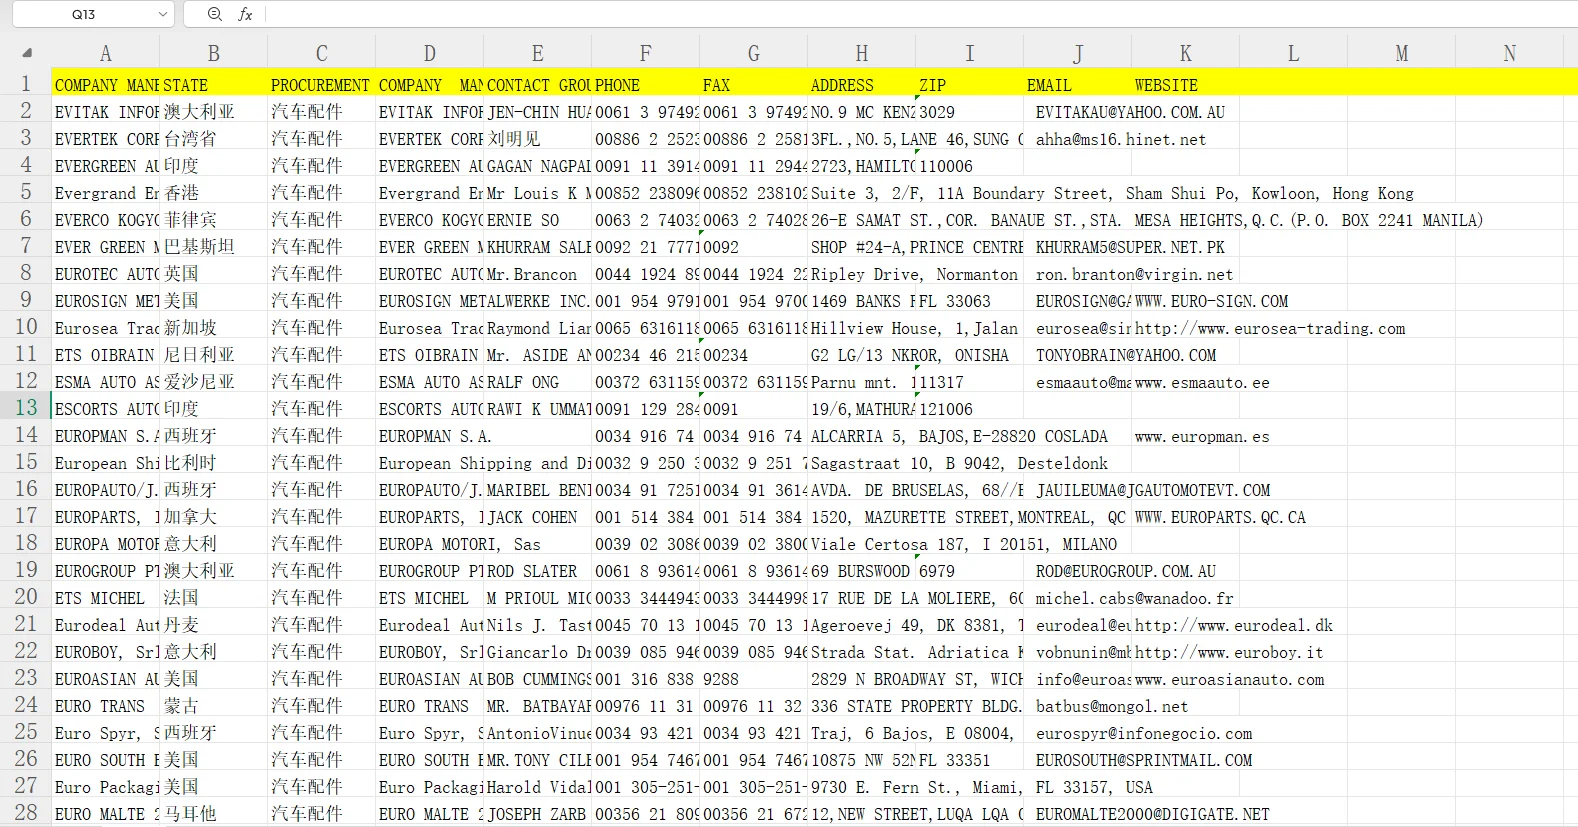Screen dimensions: 1578x827
Task: Click into the formula bar input
Action: [x=920, y=14]
